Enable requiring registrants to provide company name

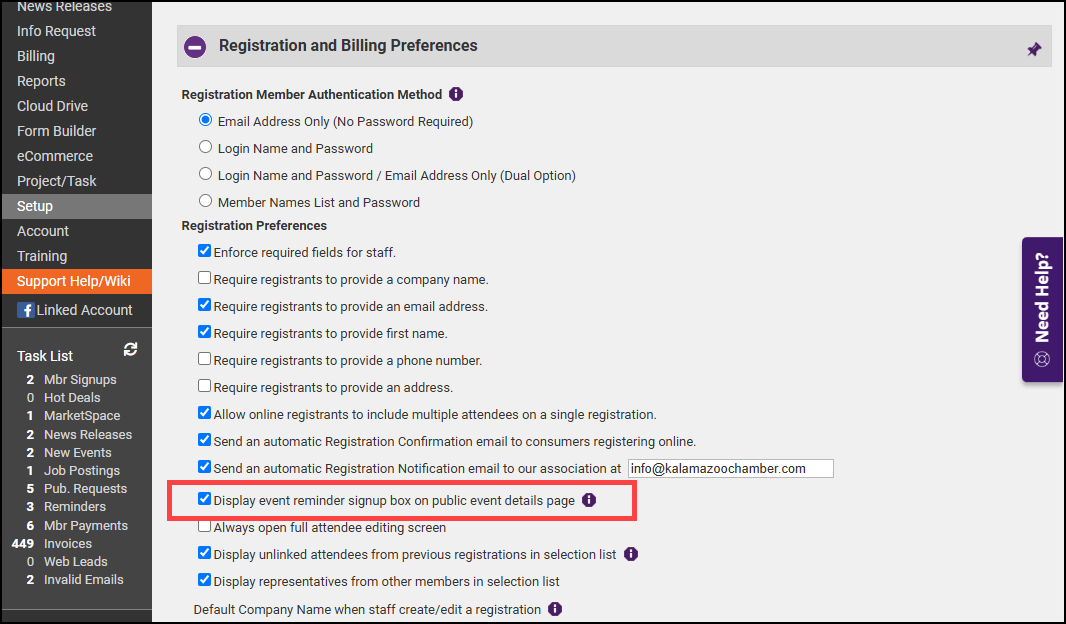(x=205, y=279)
